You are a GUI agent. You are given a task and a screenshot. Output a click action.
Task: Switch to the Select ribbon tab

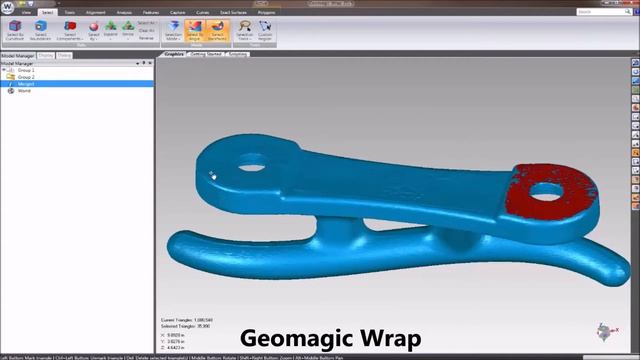pos(47,13)
